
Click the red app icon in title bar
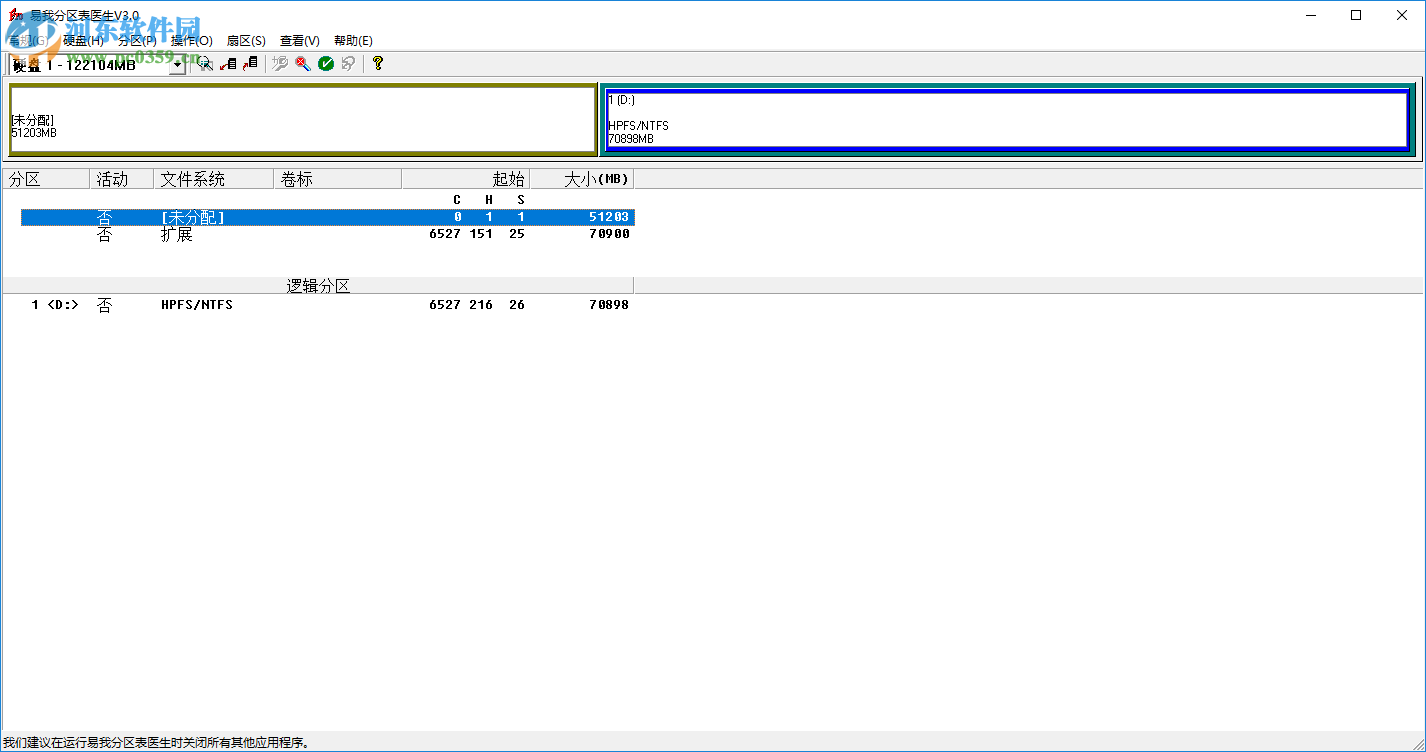click(15, 15)
